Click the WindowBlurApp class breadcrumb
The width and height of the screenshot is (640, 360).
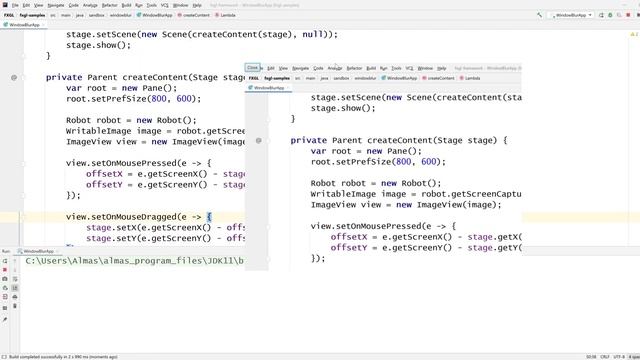click(155, 15)
